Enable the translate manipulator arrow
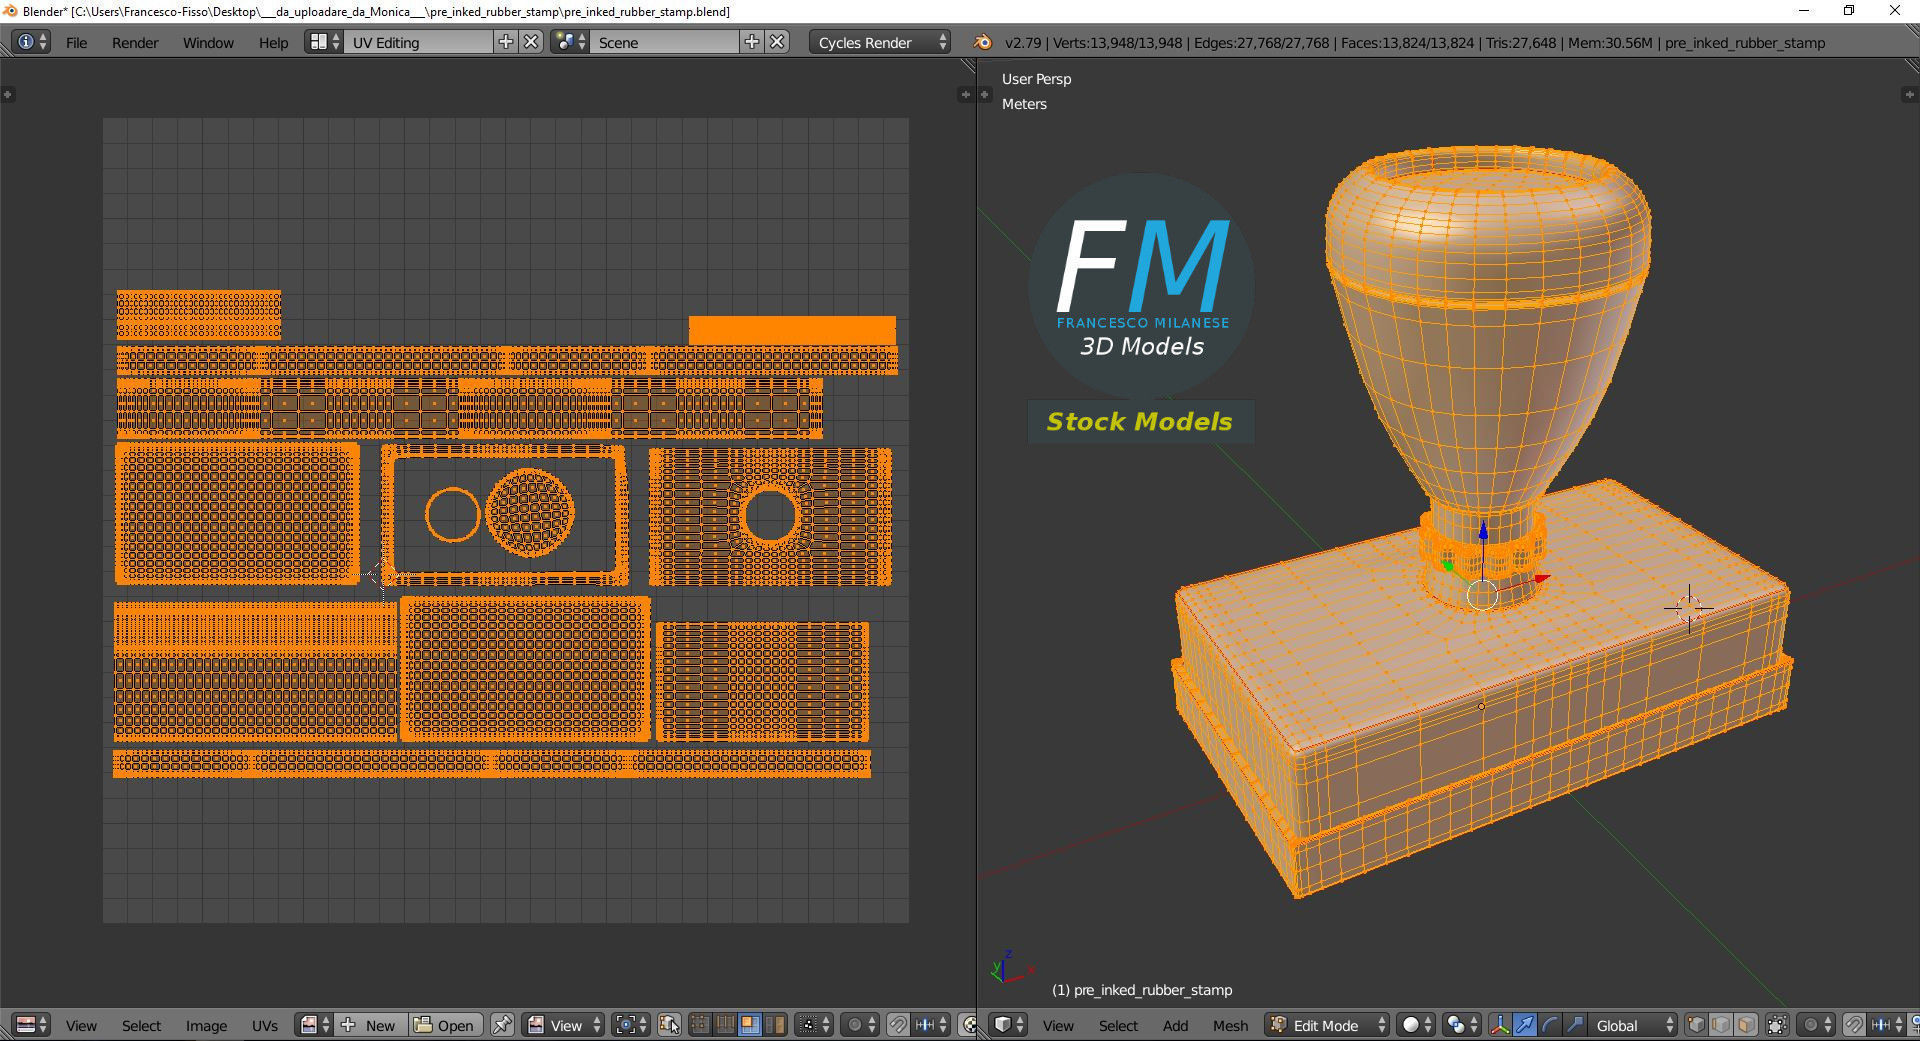The width and height of the screenshot is (1920, 1041). point(1525,1025)
